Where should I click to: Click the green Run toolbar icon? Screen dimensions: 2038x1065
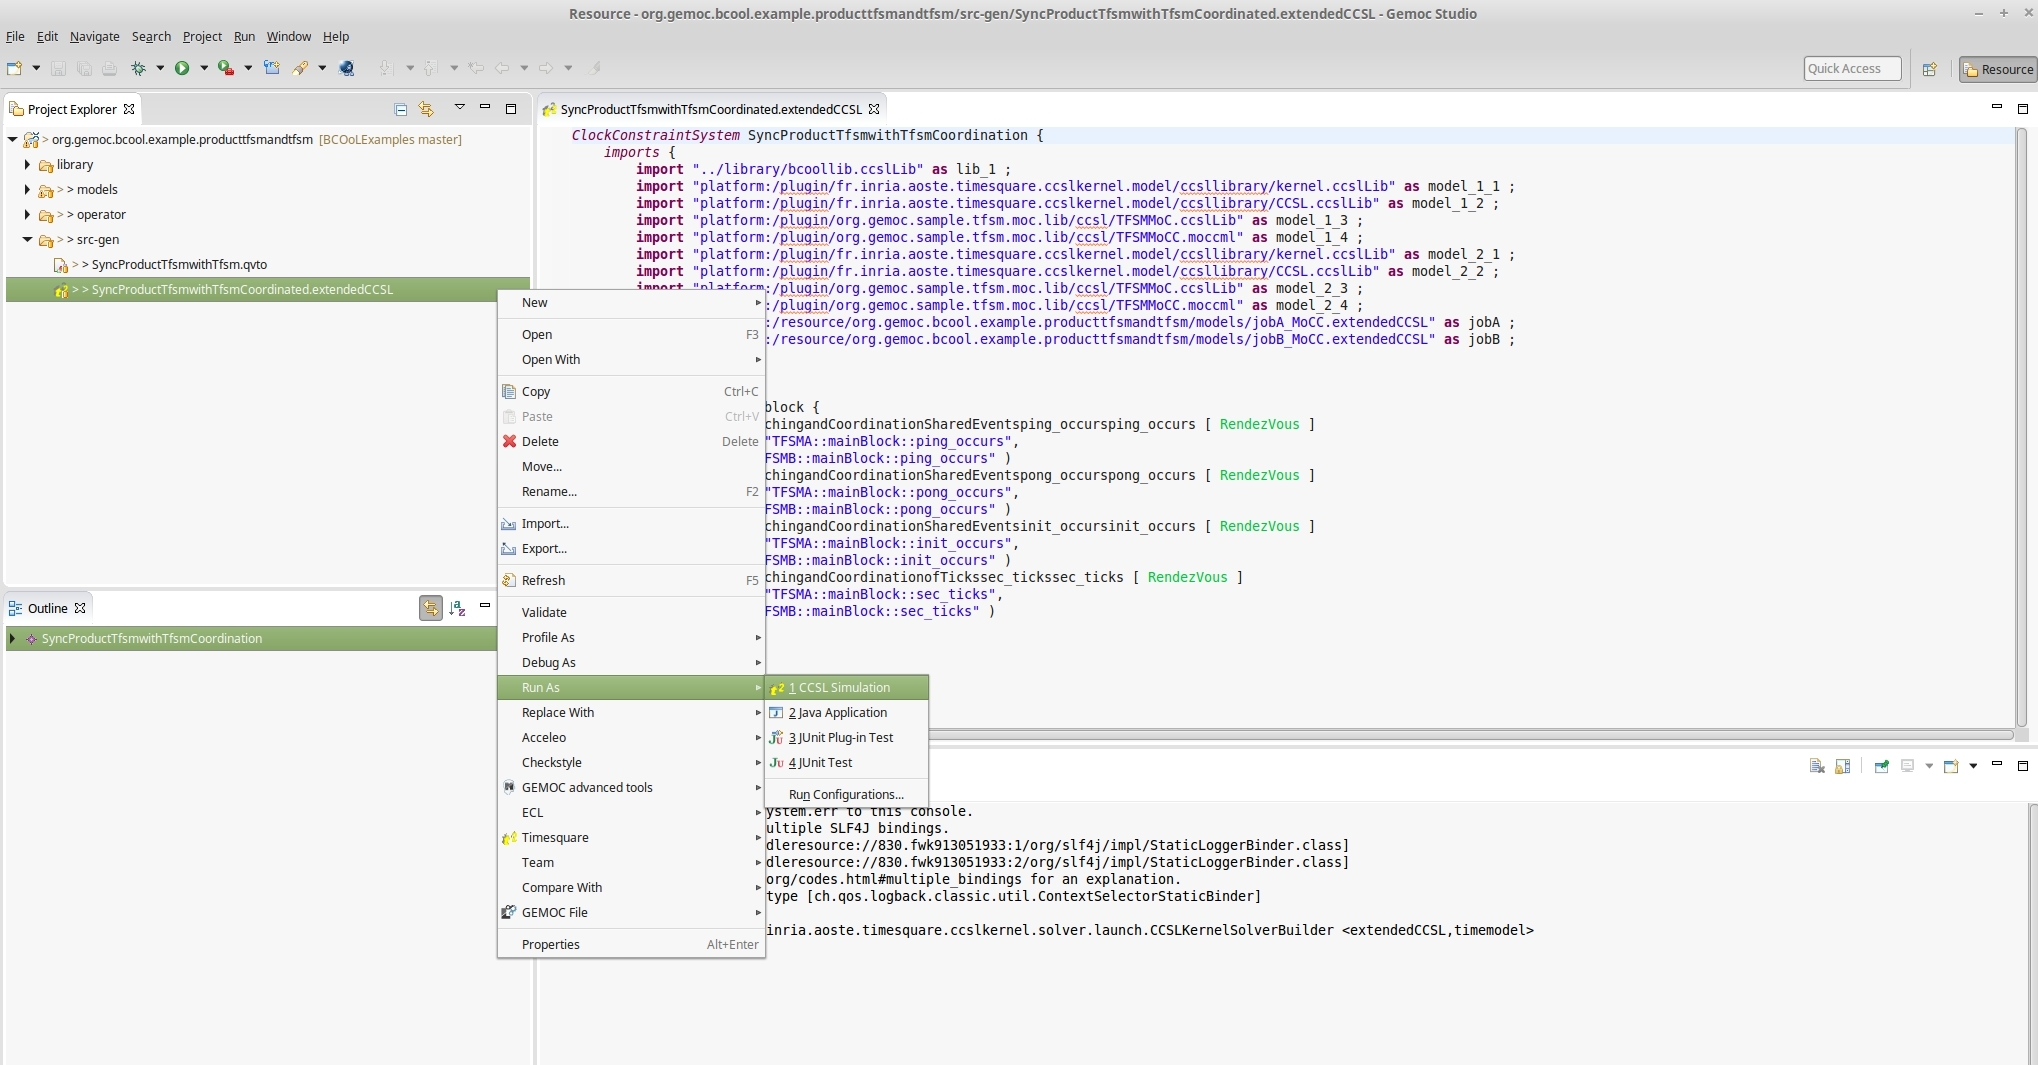click(182, 68)
